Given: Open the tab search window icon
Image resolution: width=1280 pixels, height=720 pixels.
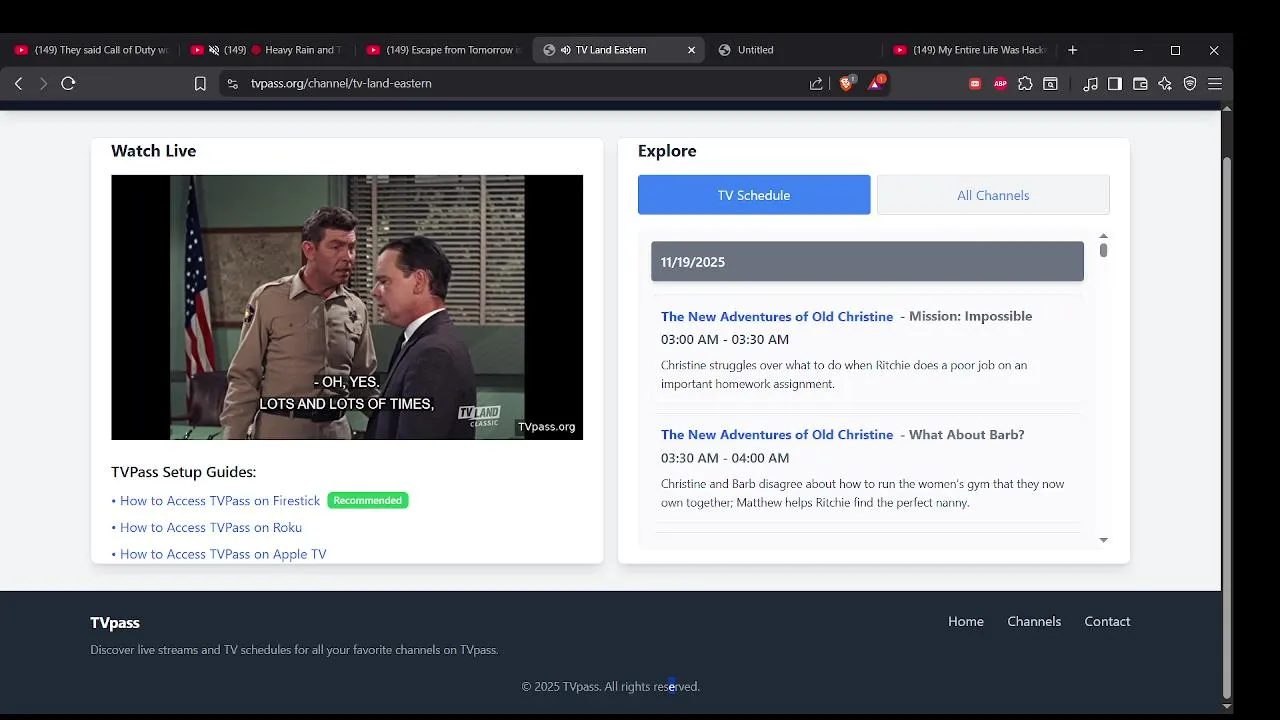Looking at the screenshot, I should click(x=1050, y=84).
